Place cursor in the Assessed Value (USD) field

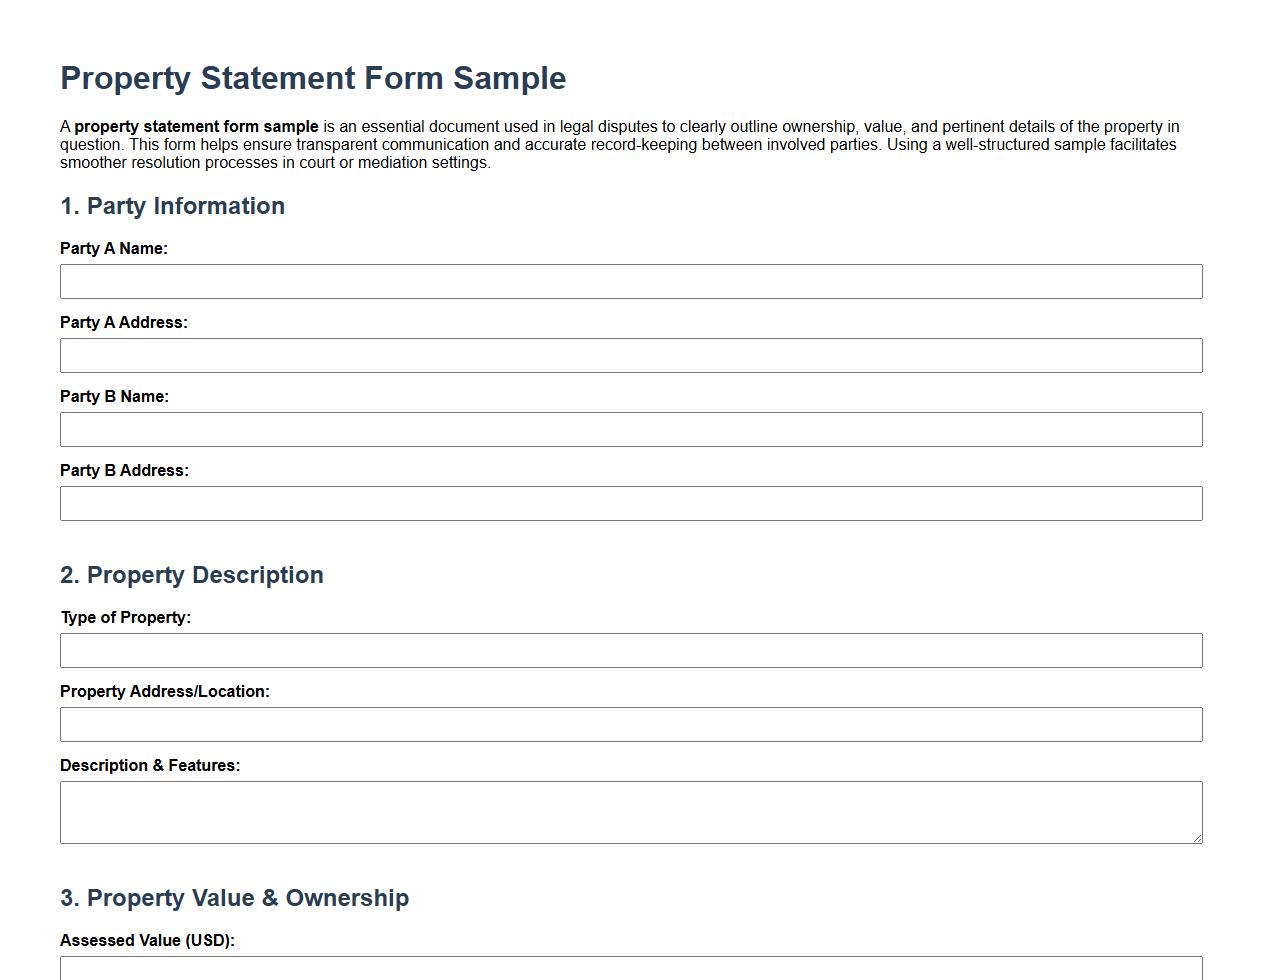tap(631, 972)
